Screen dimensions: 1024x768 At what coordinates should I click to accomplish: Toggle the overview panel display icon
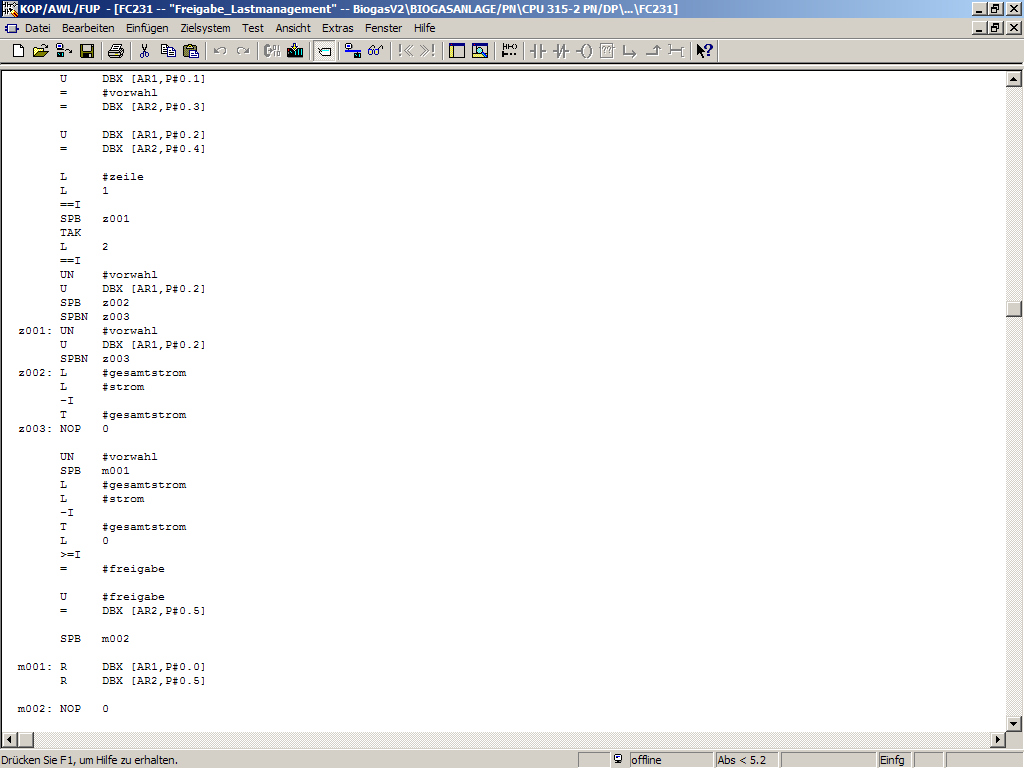point(457,51)
